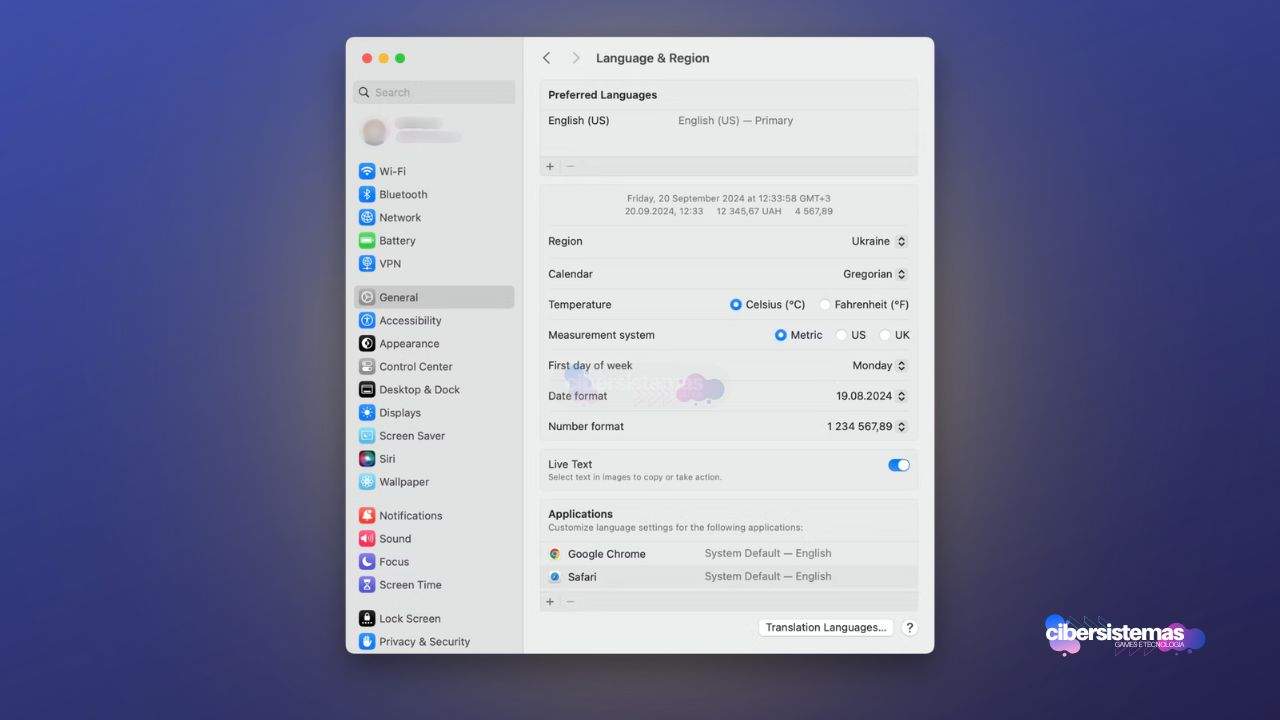Go to Notifications in the sidebar

point(410,516)
